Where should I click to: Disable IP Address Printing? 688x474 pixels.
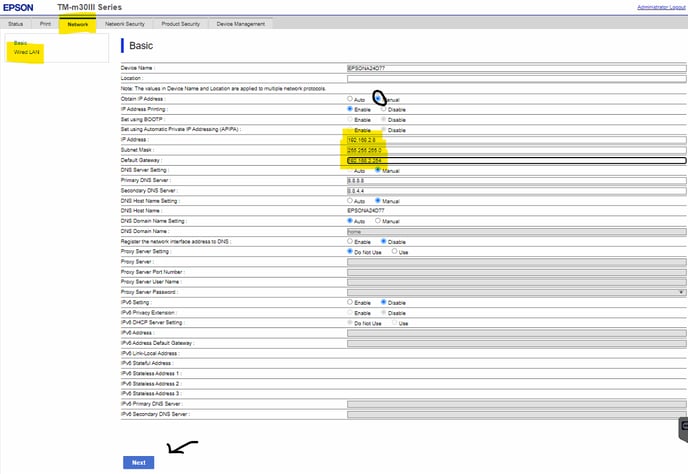(x=383, y=109)
